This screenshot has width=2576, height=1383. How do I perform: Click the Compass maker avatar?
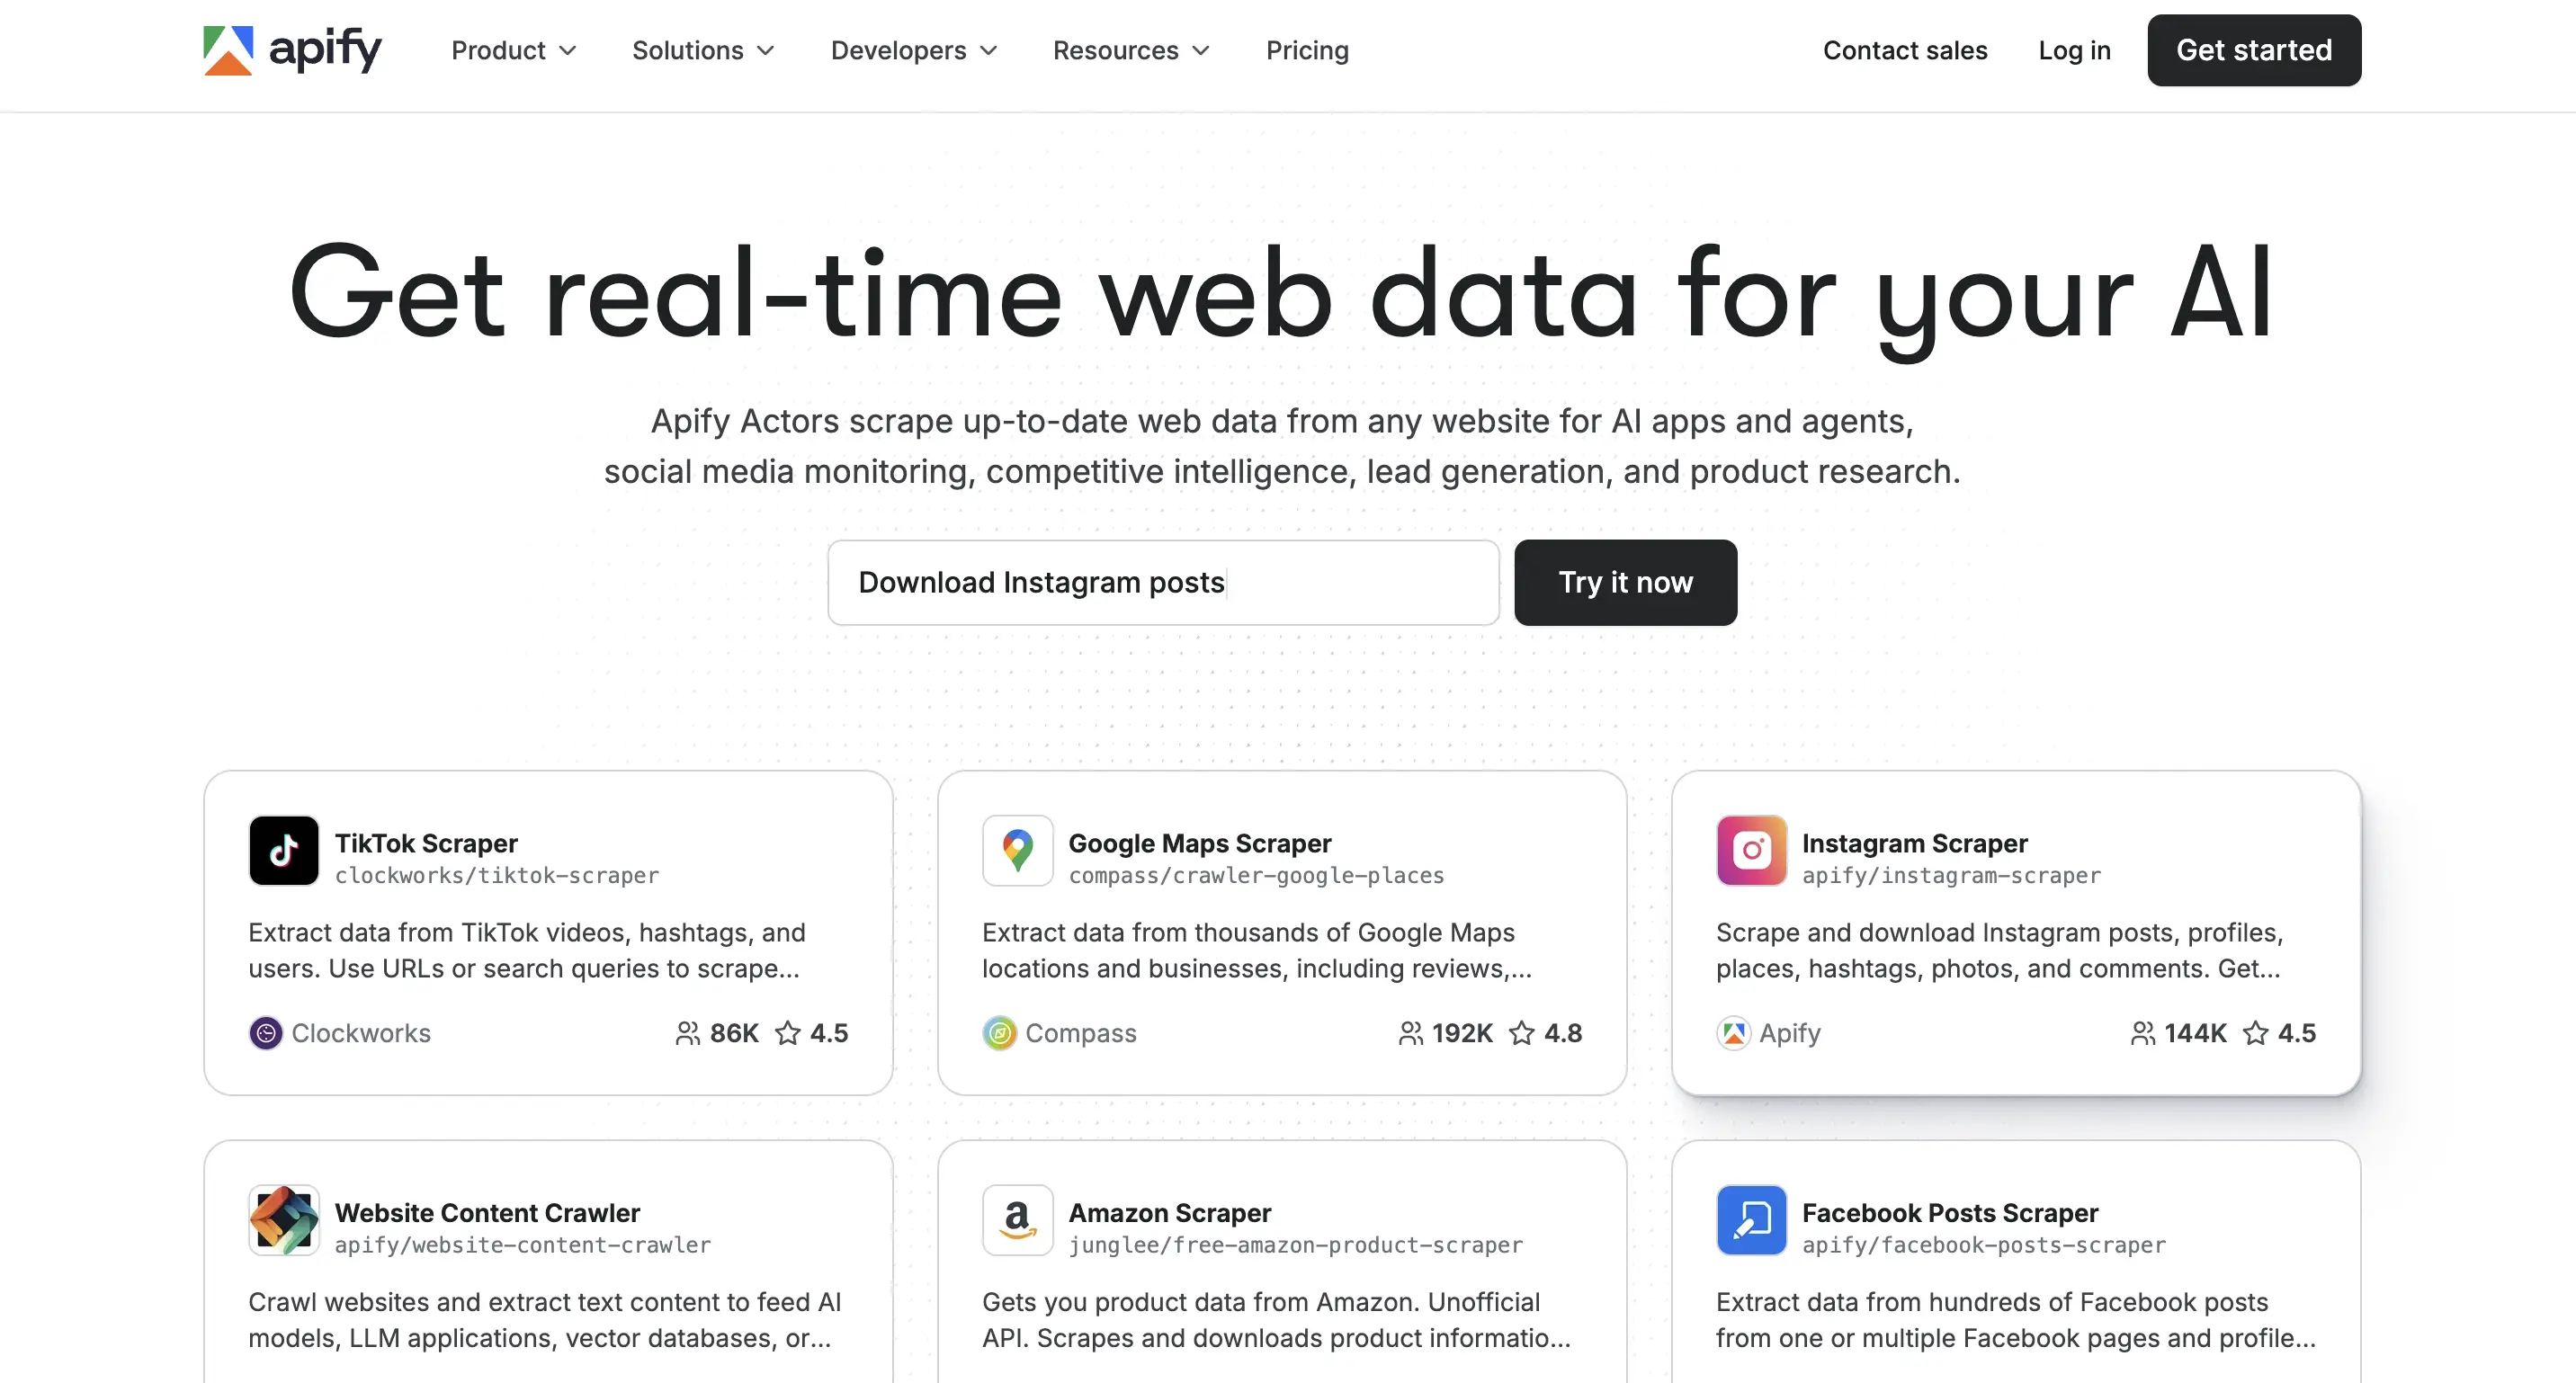coord(999,1033)
